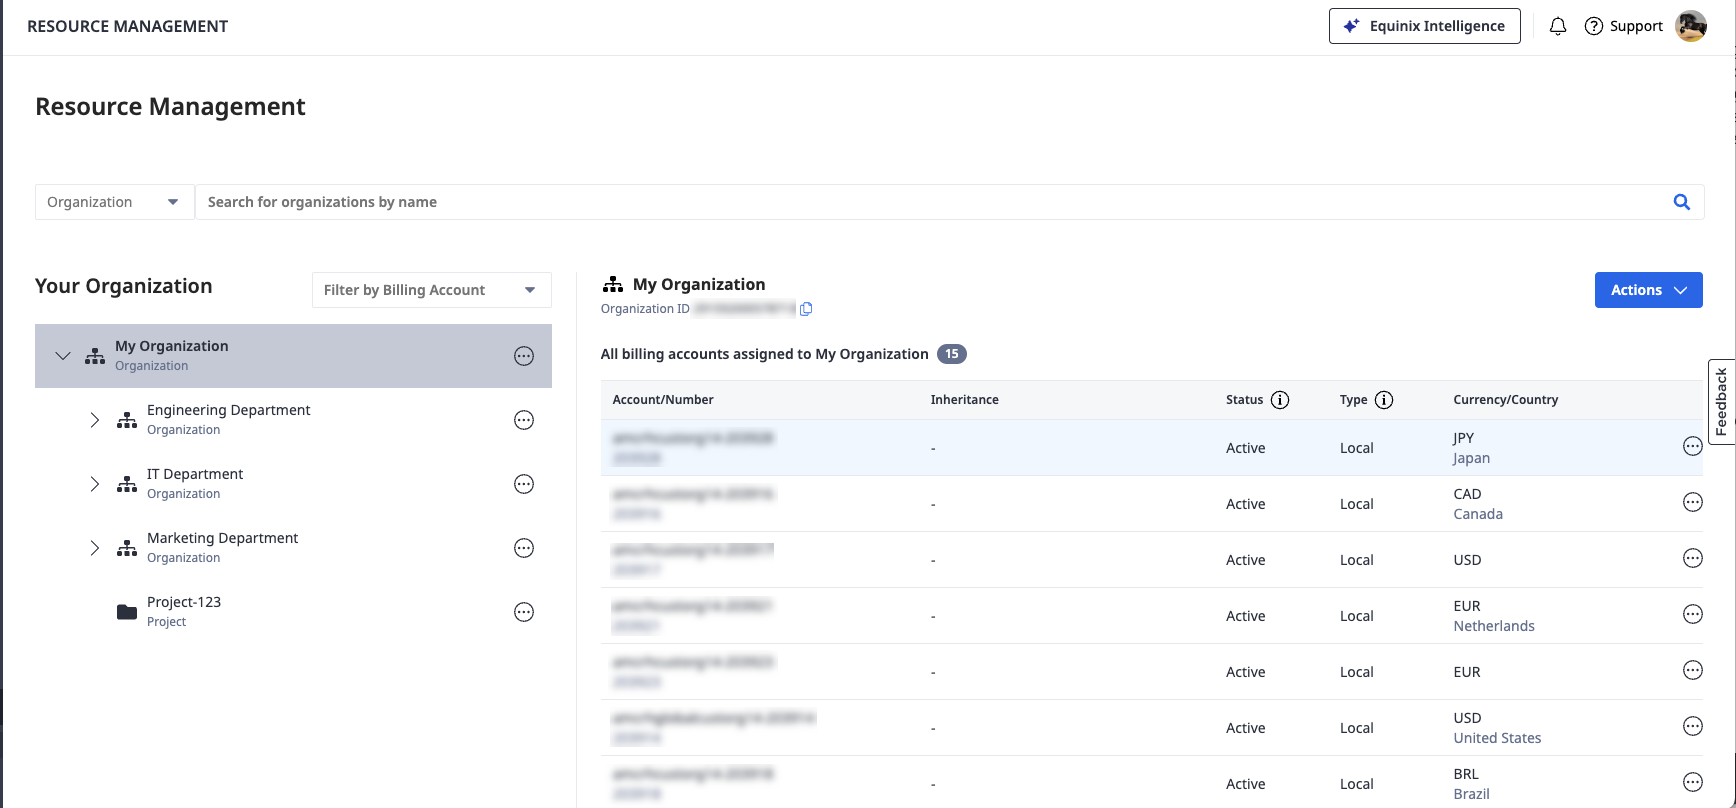Click the Equinix Intelligence button
The image size is (1736, 808).
tap(1424, 26)
